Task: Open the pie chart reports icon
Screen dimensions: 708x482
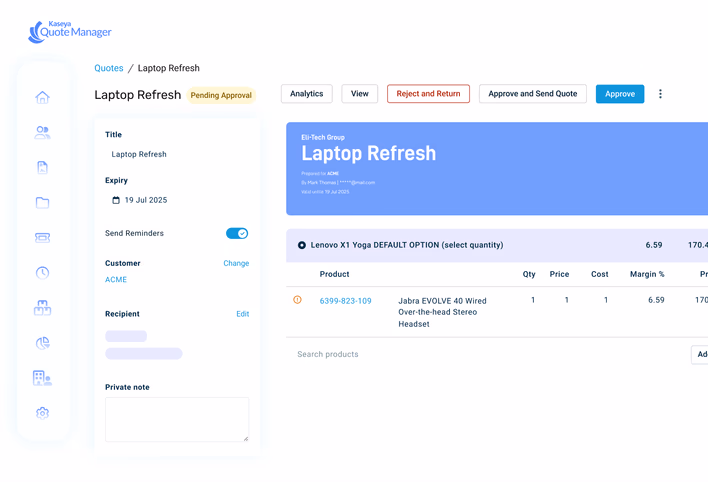Action: coord(42,343)
